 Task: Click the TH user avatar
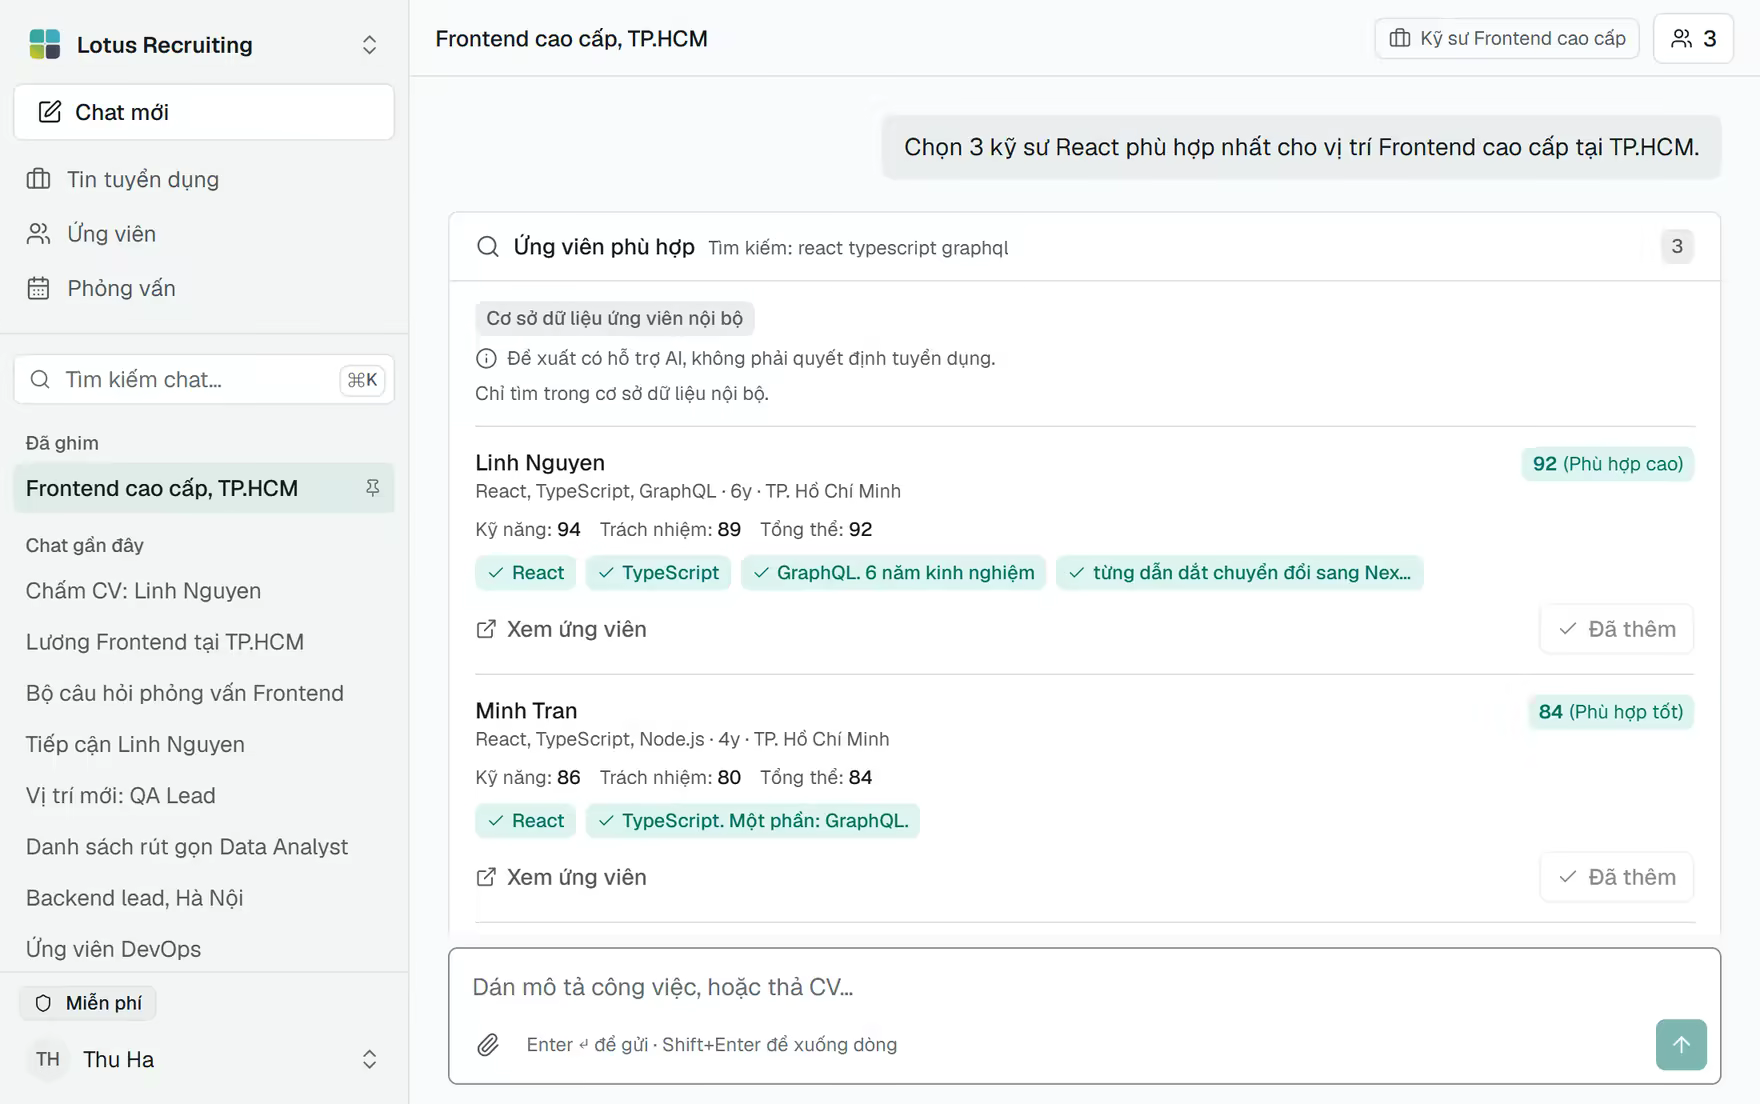coord(48,1059)
